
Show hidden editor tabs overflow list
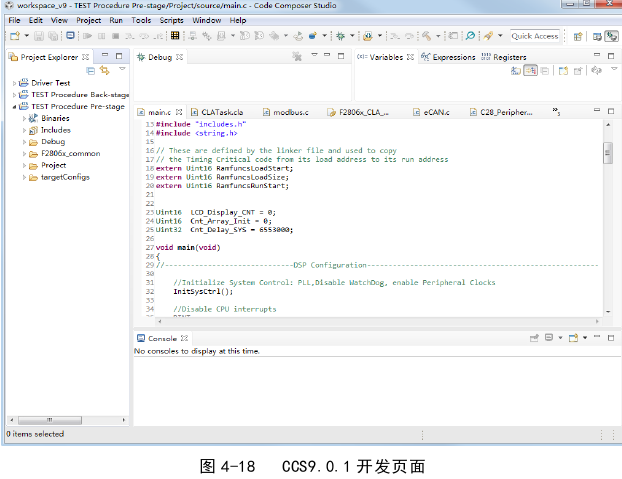pos(556,112)
